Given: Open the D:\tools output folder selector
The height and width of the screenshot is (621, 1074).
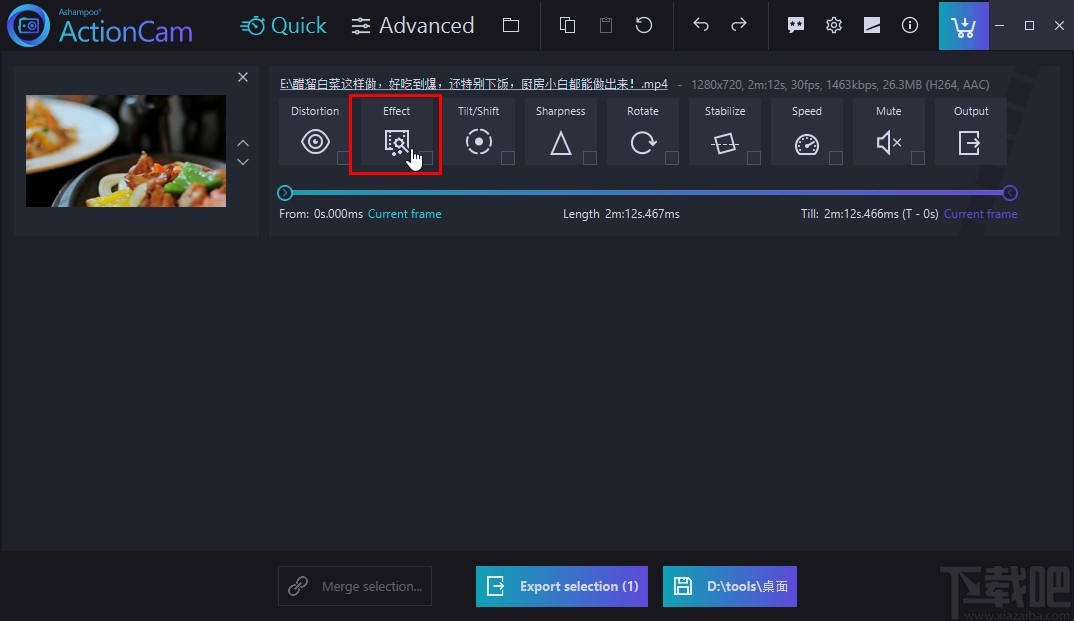Looking at the screenshot, I should pyautogui.click(x=729, y=586).
